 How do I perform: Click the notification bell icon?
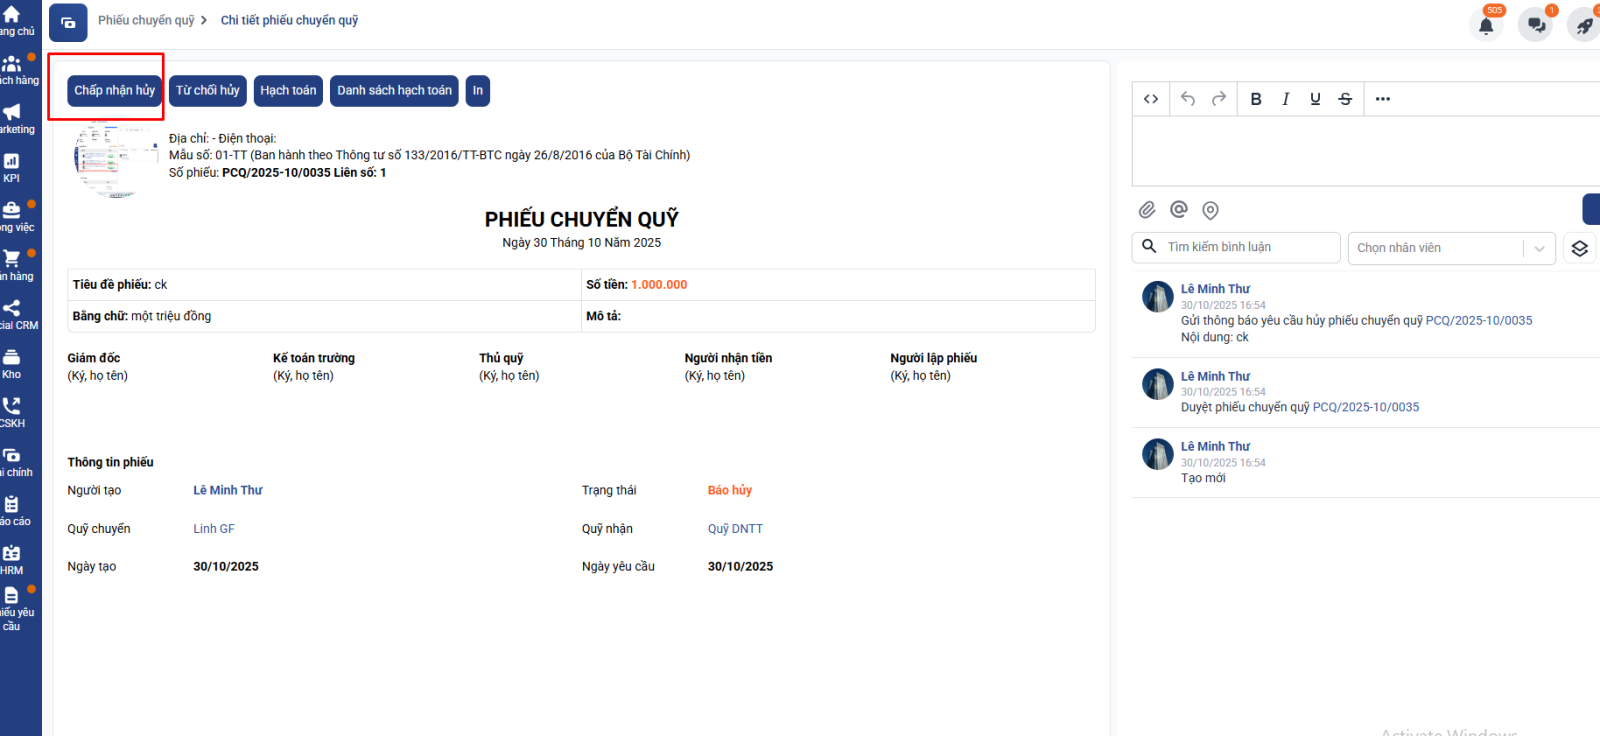tap(1486, 25)
